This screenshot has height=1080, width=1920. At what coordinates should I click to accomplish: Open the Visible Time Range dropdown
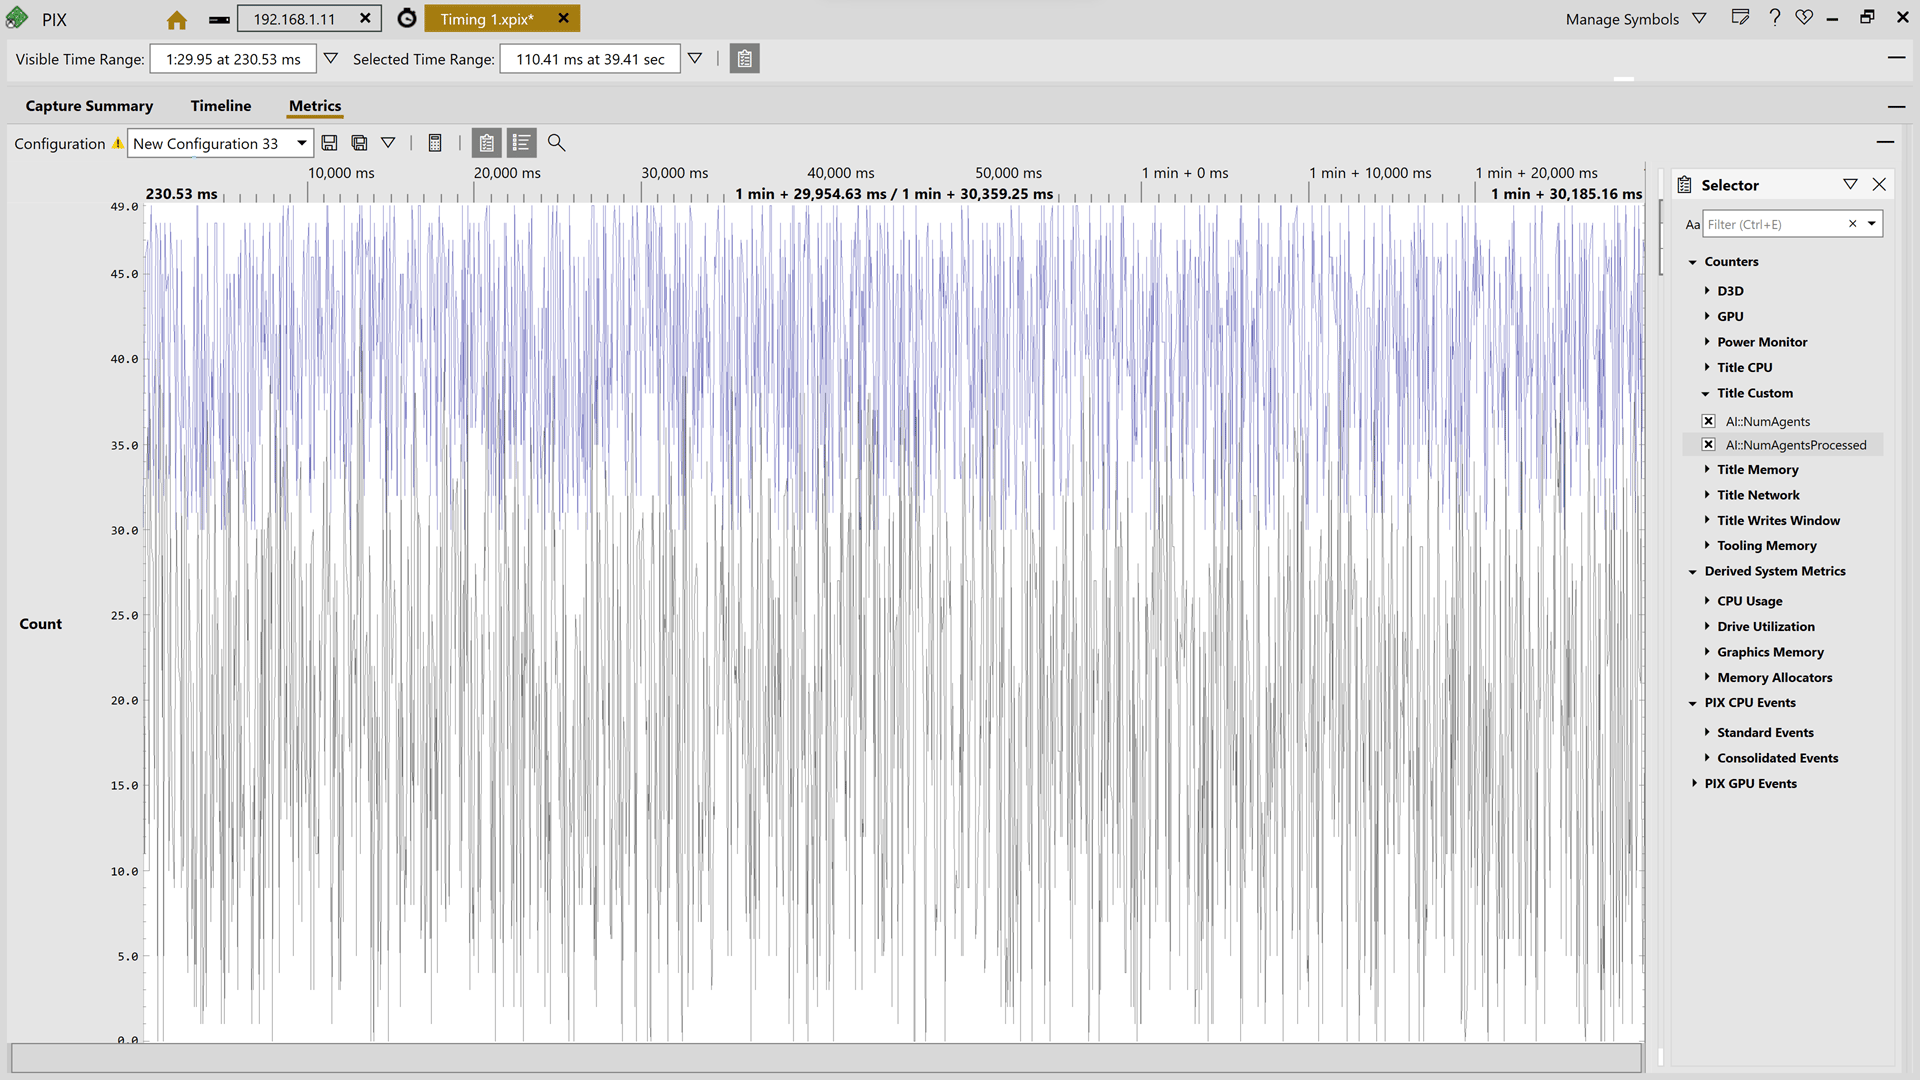tap(331, 59)
